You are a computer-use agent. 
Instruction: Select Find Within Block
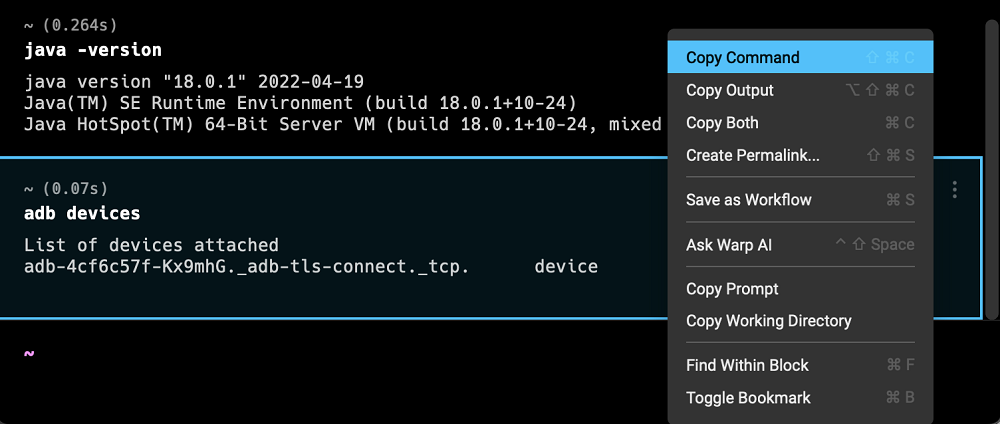800,365
